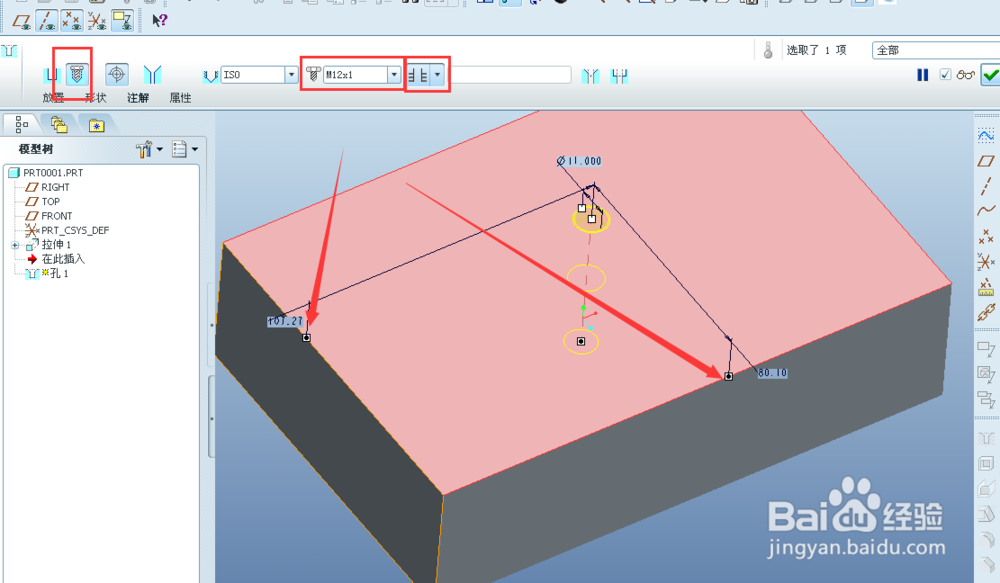Viewport: 1000px width, 583px height.
Task: Click the sketch tool in right toolbar
Action: coord(986,135)
